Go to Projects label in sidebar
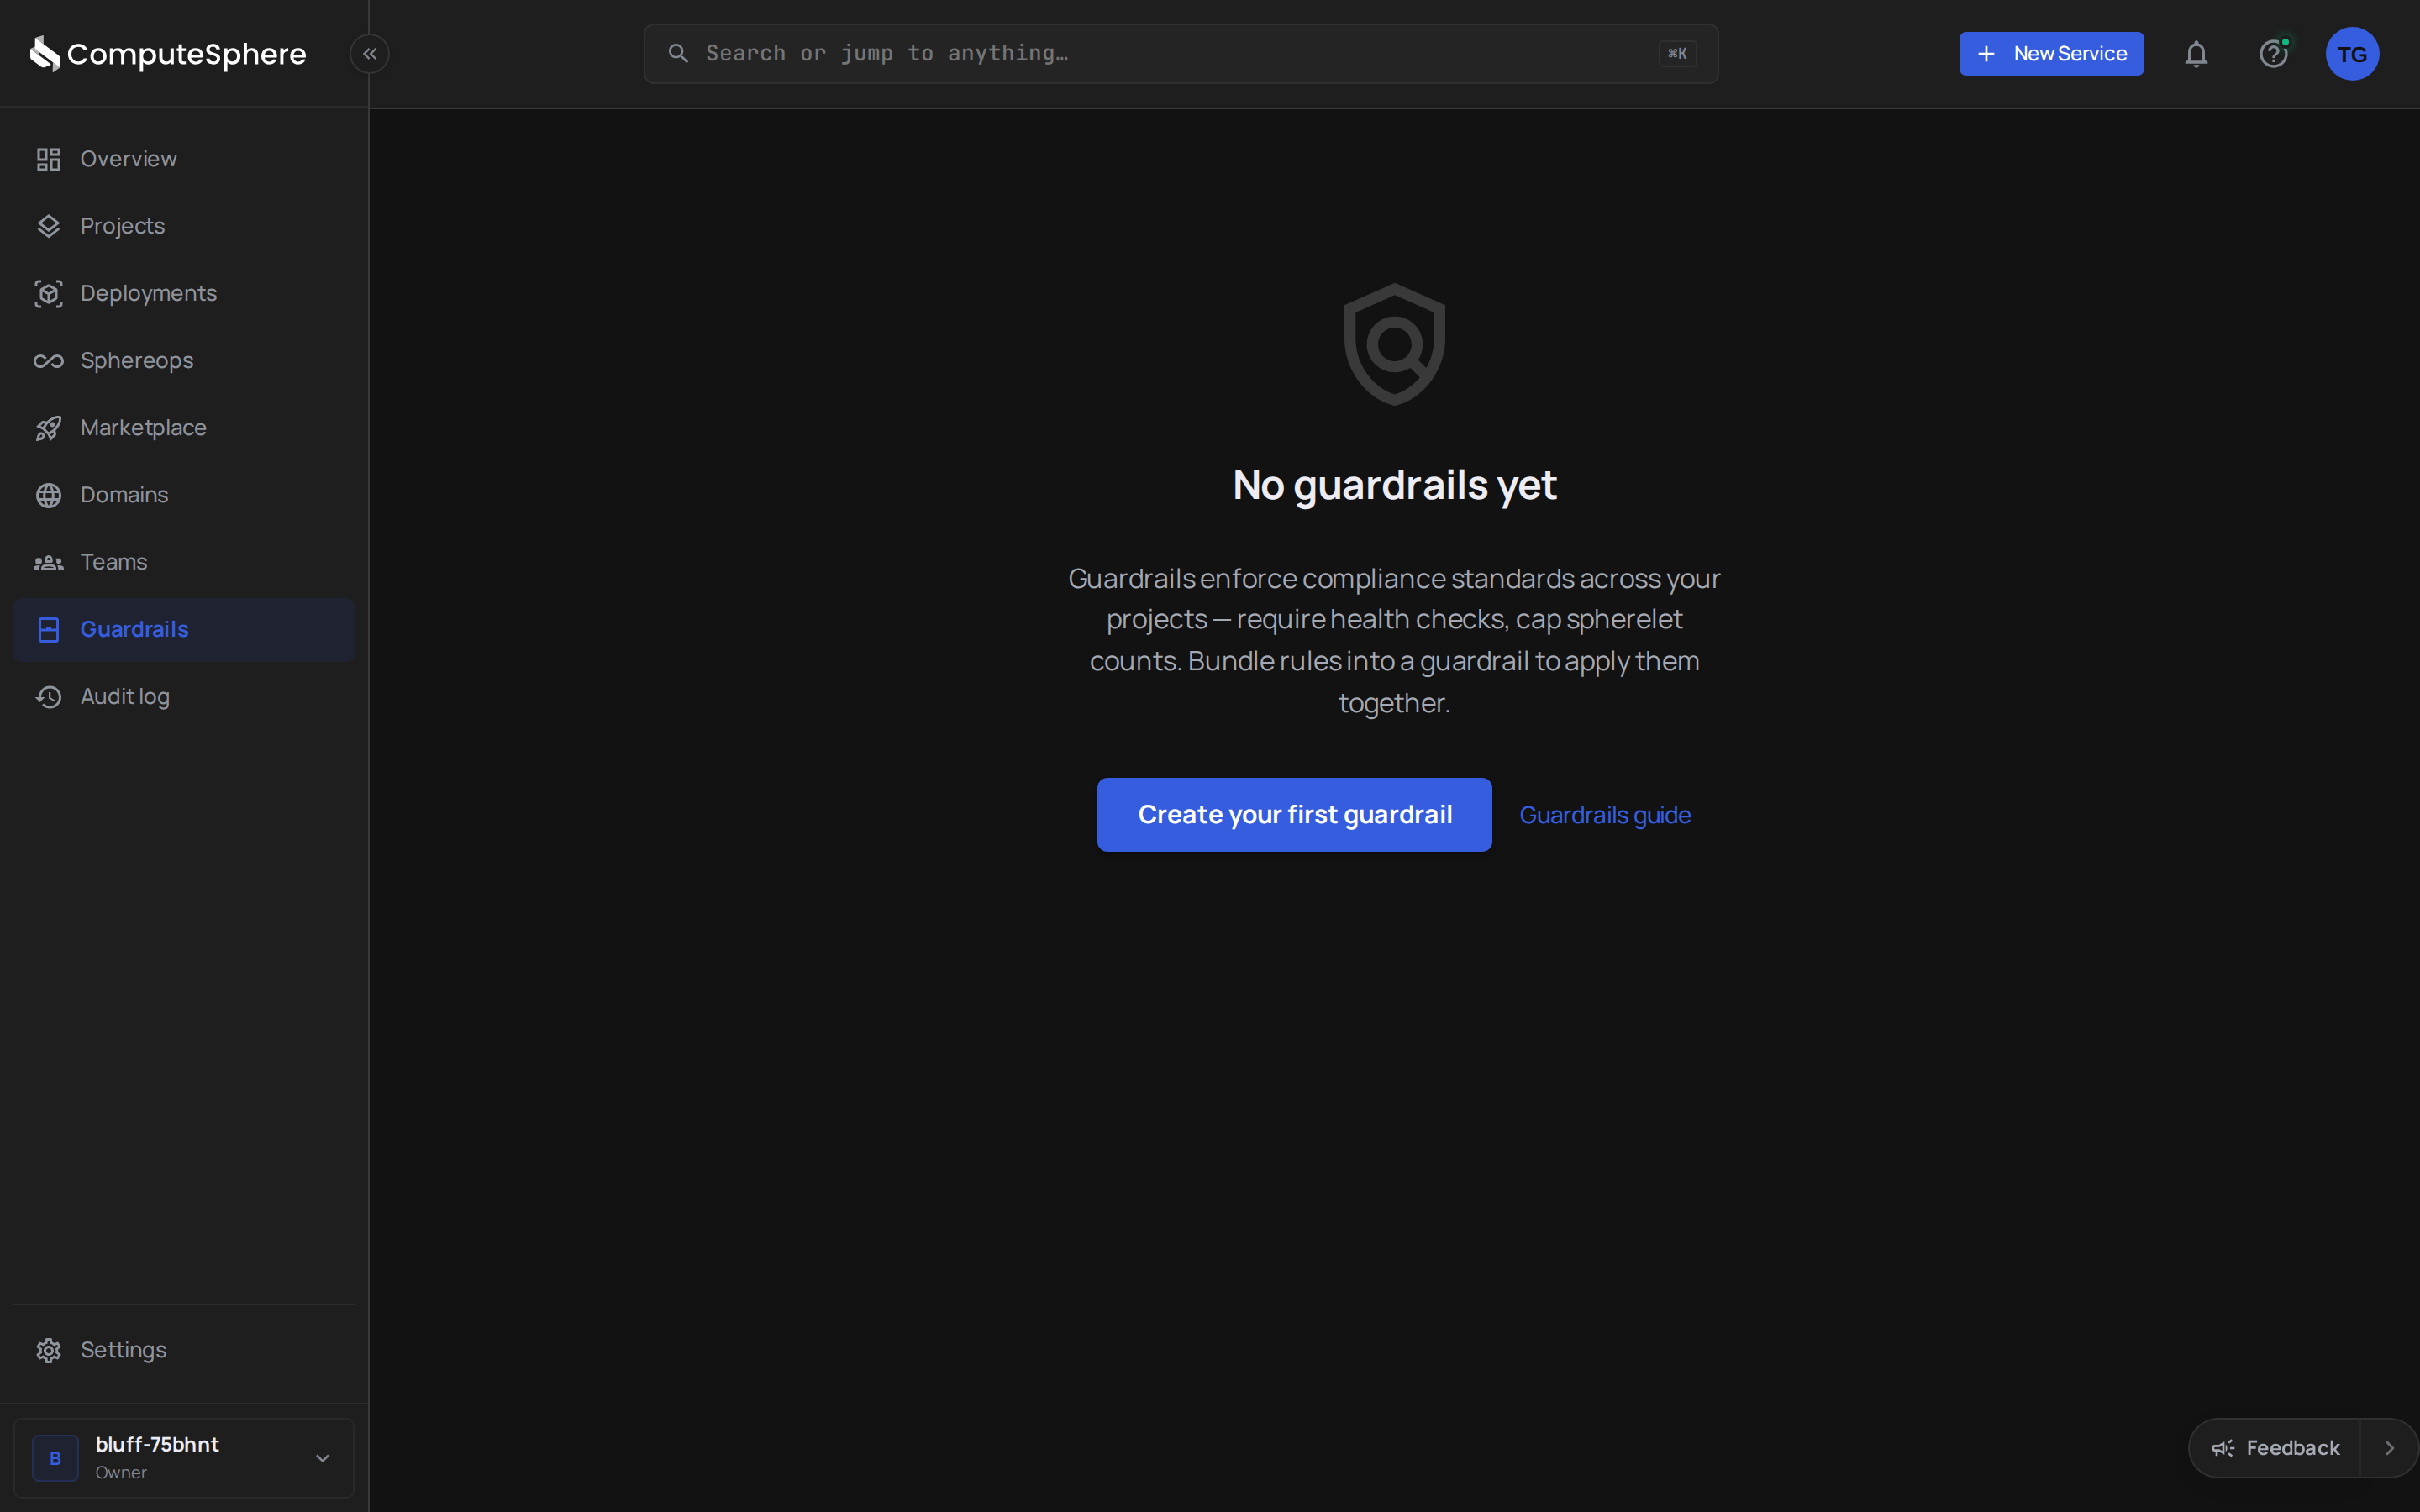This screenshot has height=1512, width=2420. [x=122, y=226]
